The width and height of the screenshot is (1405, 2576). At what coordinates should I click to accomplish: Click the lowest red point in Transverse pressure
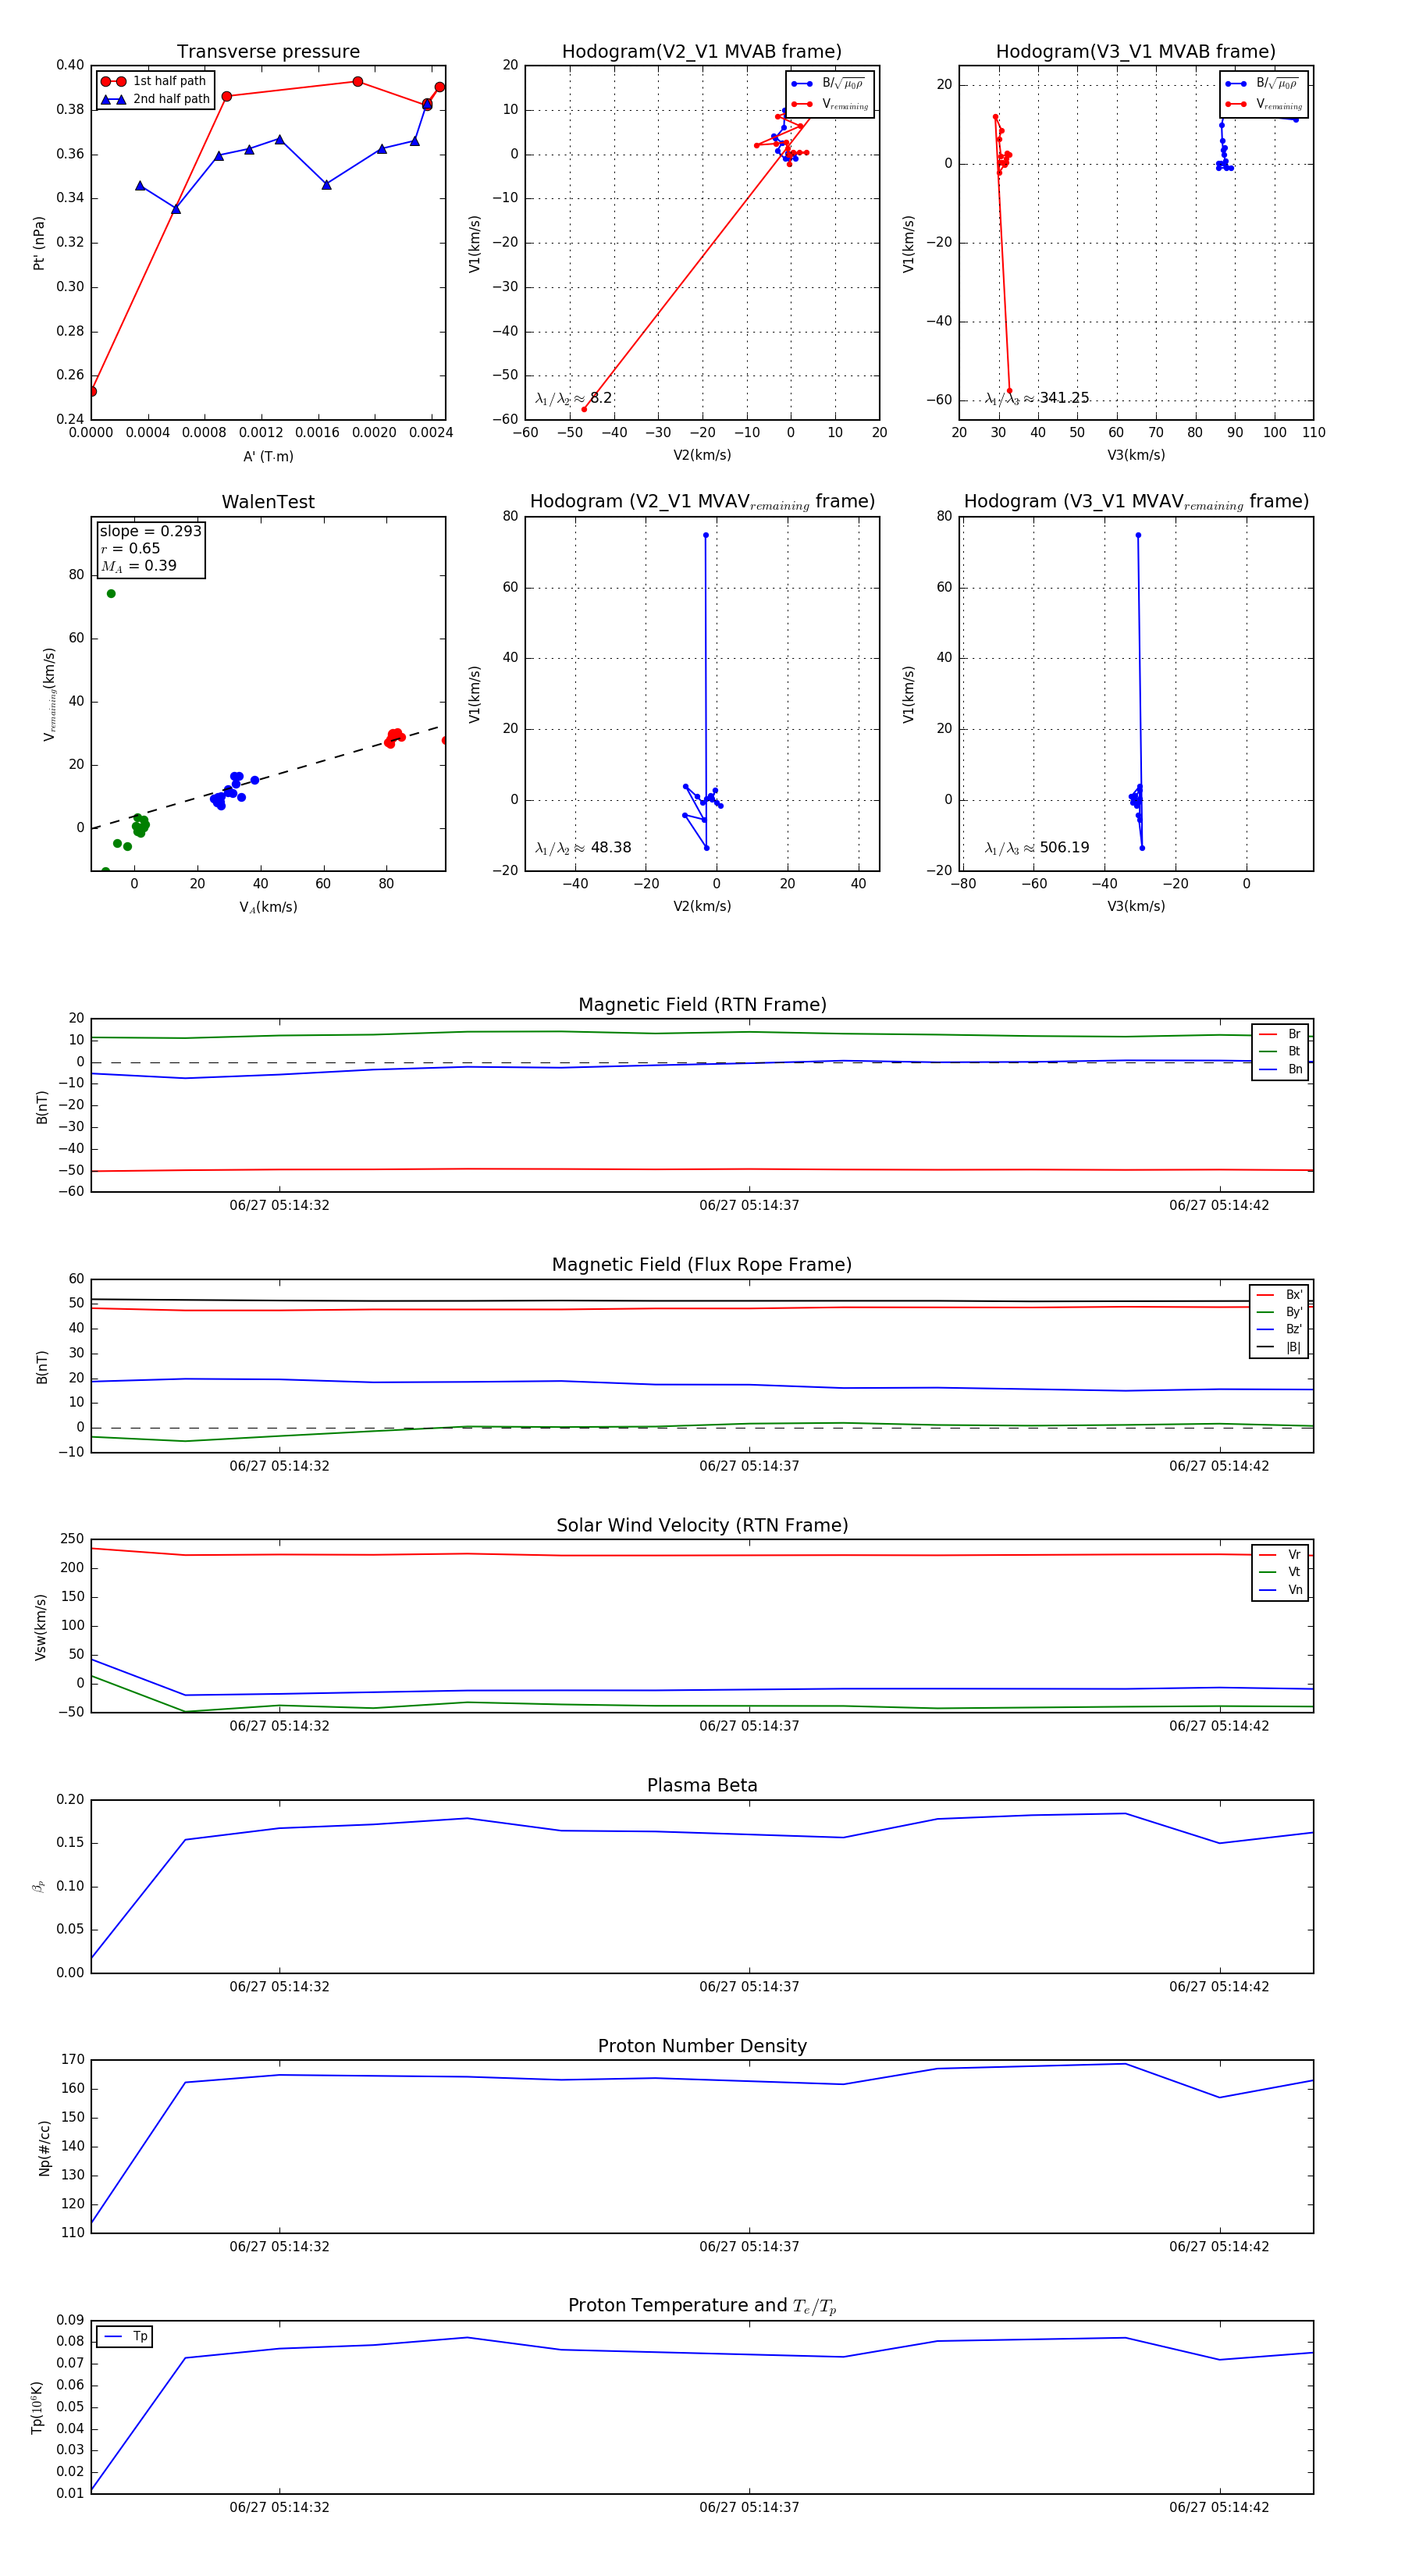92,391
